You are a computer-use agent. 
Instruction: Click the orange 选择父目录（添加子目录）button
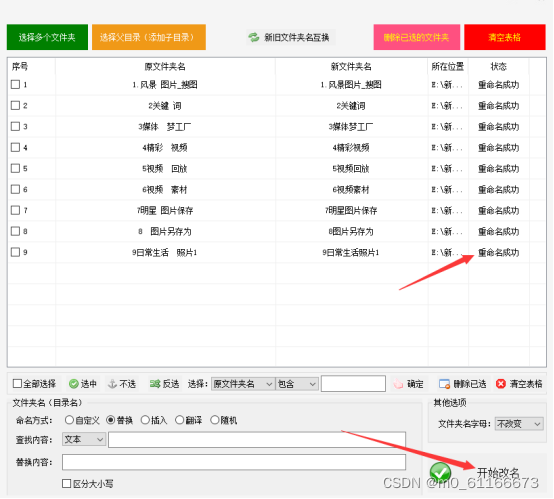pos(149,37)
